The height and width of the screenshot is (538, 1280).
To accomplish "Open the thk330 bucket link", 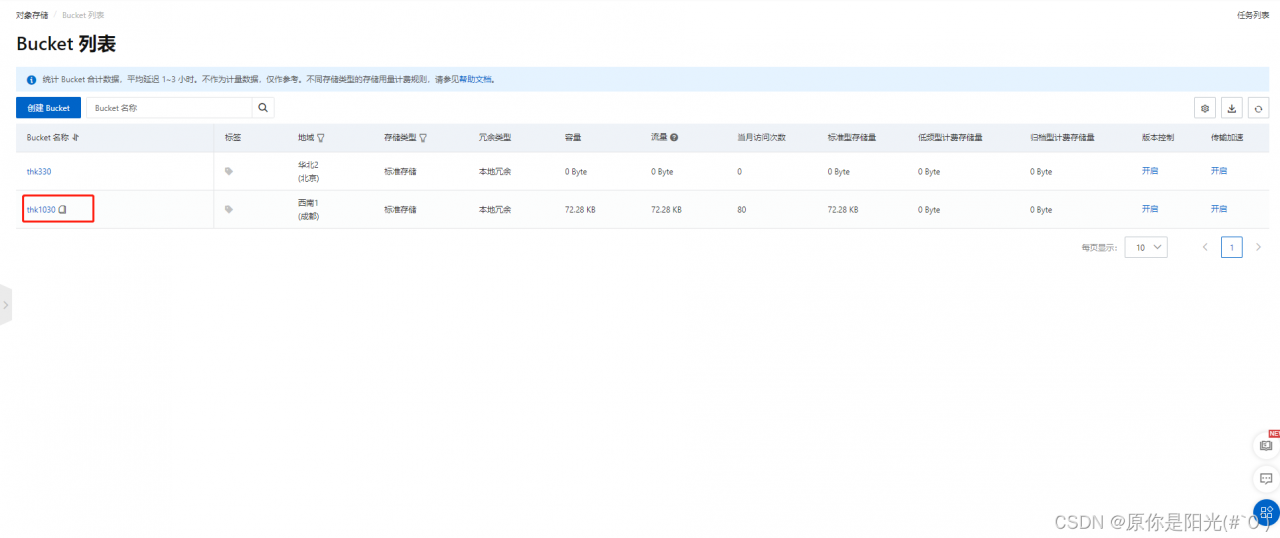I will coord(39,172).
